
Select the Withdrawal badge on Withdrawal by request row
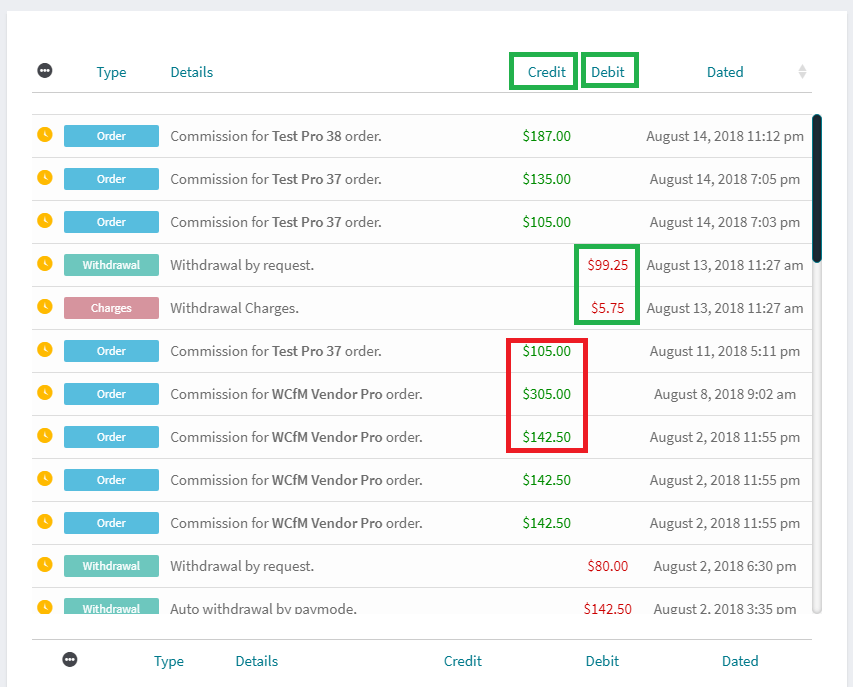pyautogui.click(x=111, y=264)
